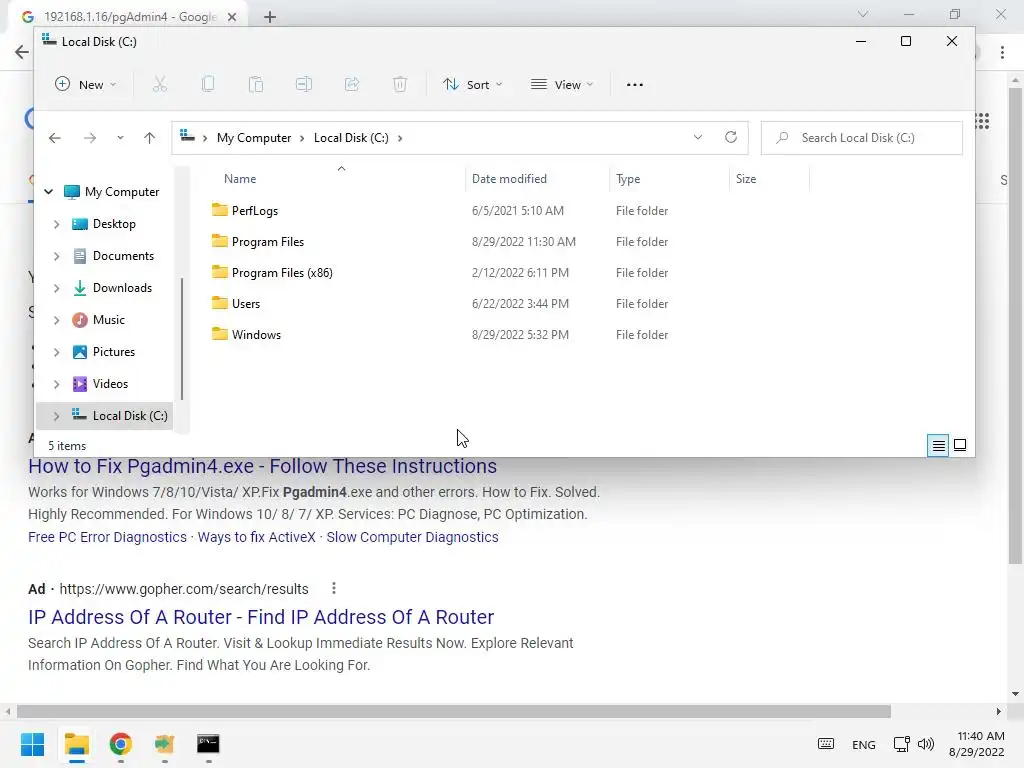
Task: Open gopher.com ad options three dots
Action: click(334, 588)
